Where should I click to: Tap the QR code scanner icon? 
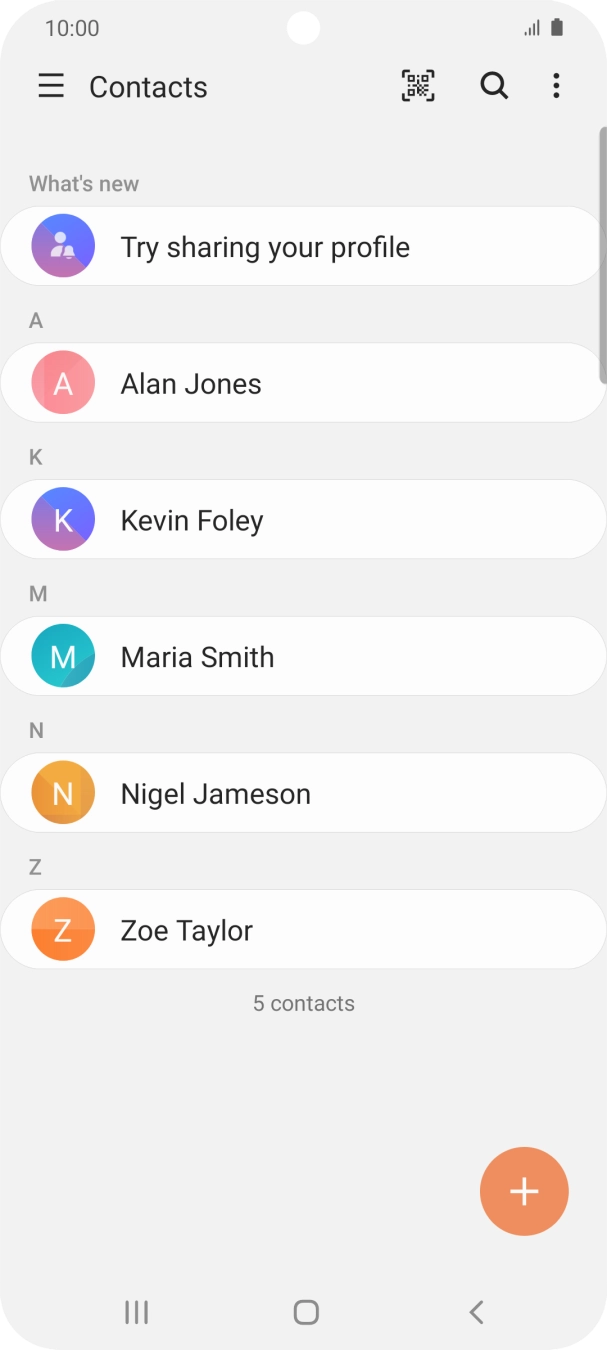point(418,87)
